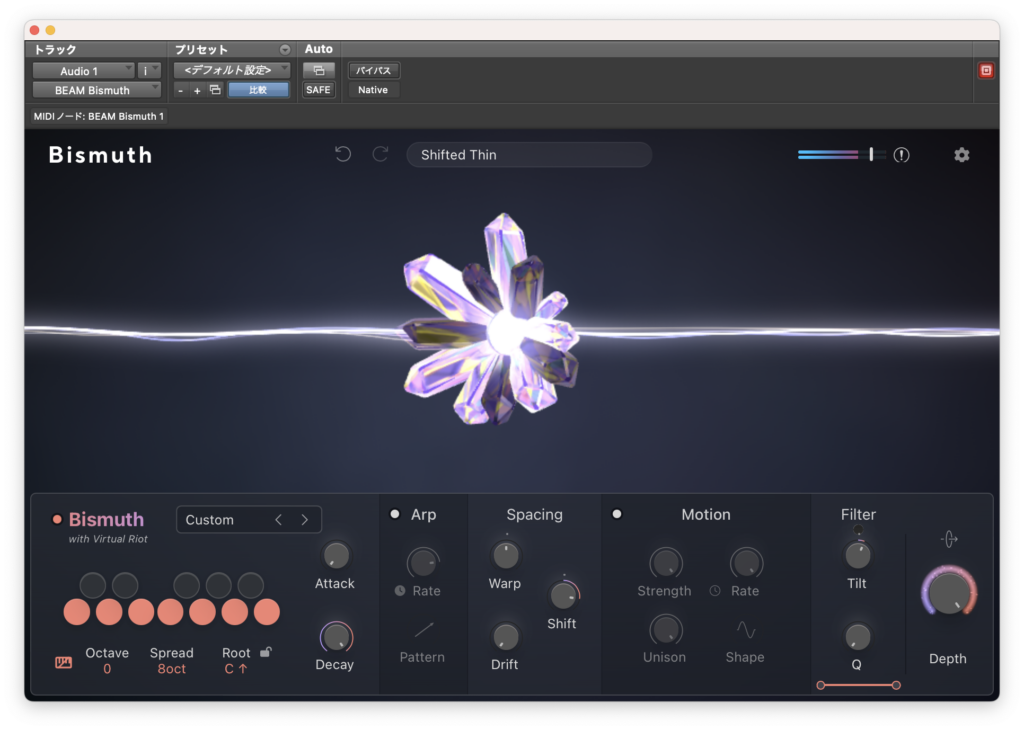Click the Attack knob
The image size is (1024, 730).
336,556
